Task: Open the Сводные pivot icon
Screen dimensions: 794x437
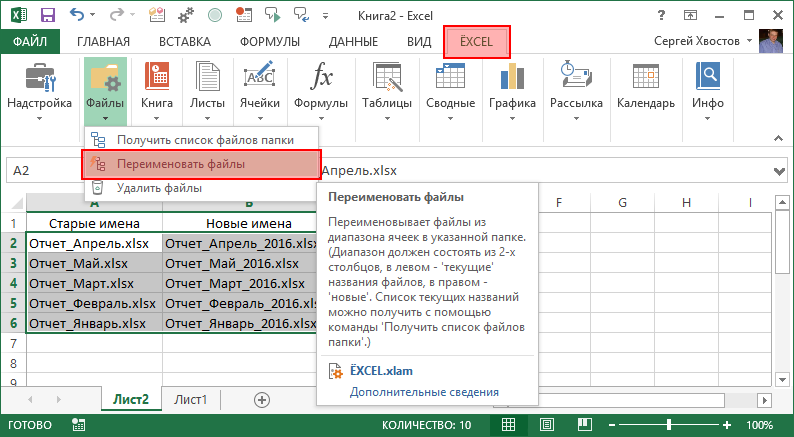Action: coord(450,77)
